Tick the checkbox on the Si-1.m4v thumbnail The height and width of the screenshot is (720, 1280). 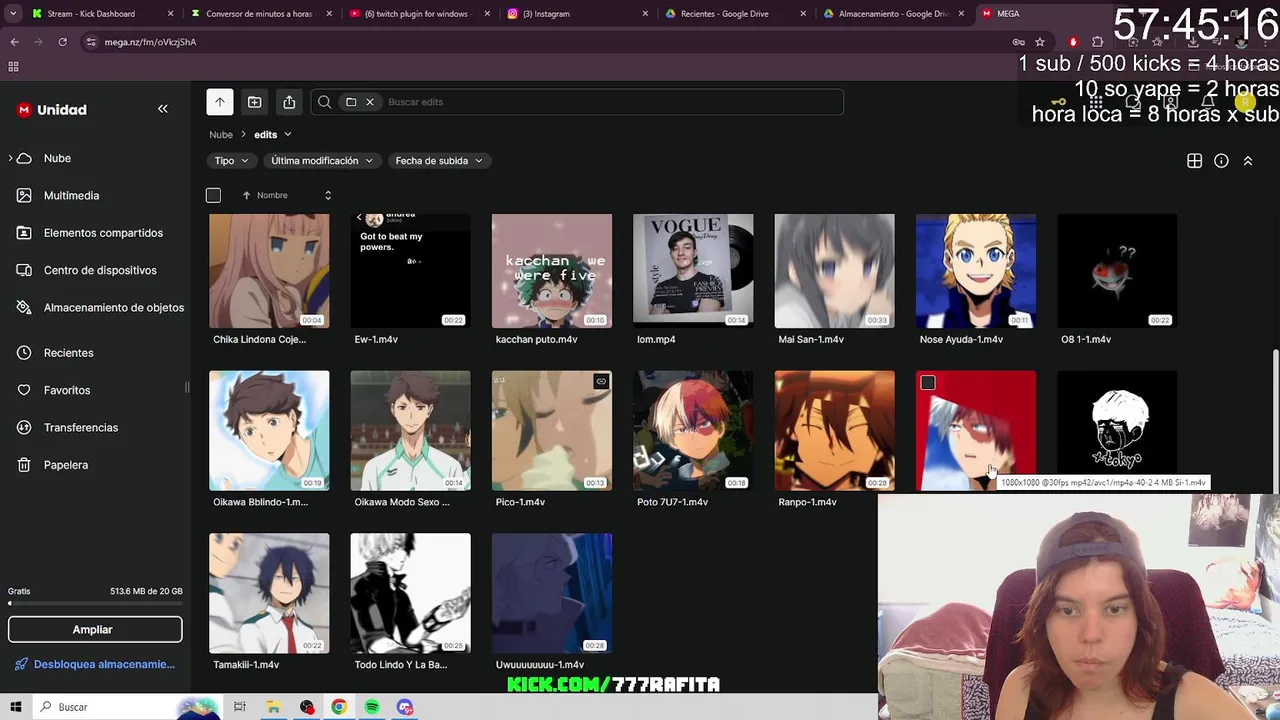coord(928,383)
